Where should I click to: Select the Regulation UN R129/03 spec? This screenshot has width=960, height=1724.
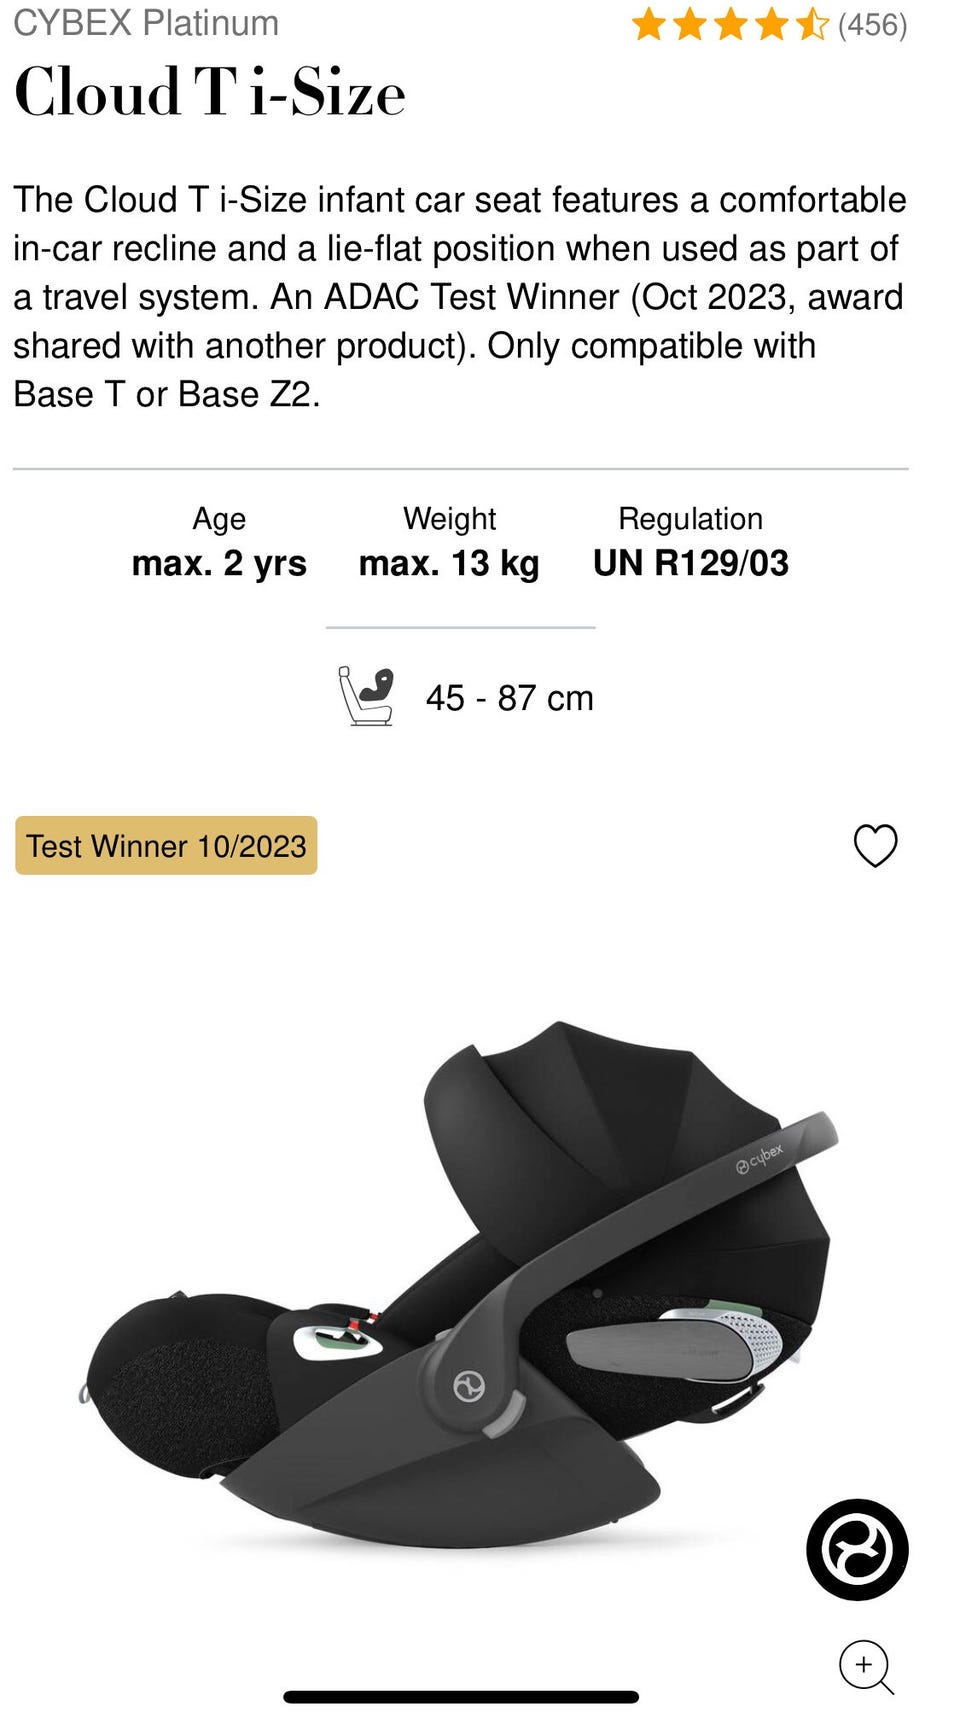691,543
